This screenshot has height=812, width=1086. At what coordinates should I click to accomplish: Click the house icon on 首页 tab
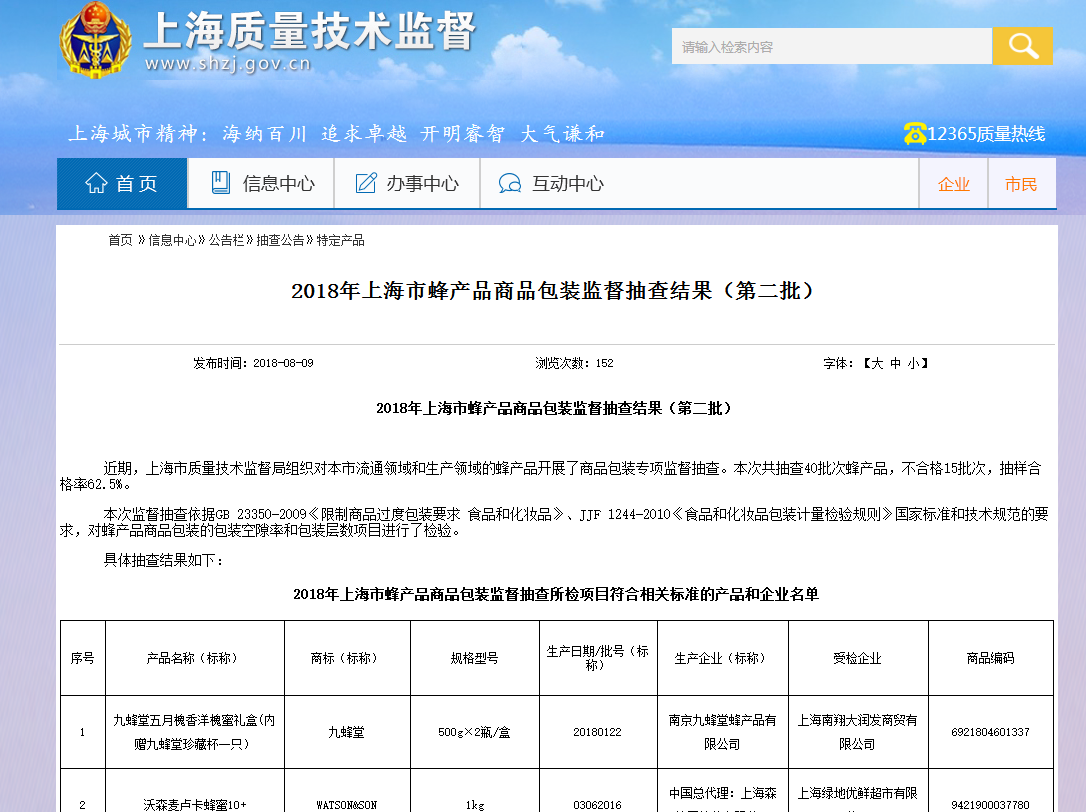tap(96, 183)
